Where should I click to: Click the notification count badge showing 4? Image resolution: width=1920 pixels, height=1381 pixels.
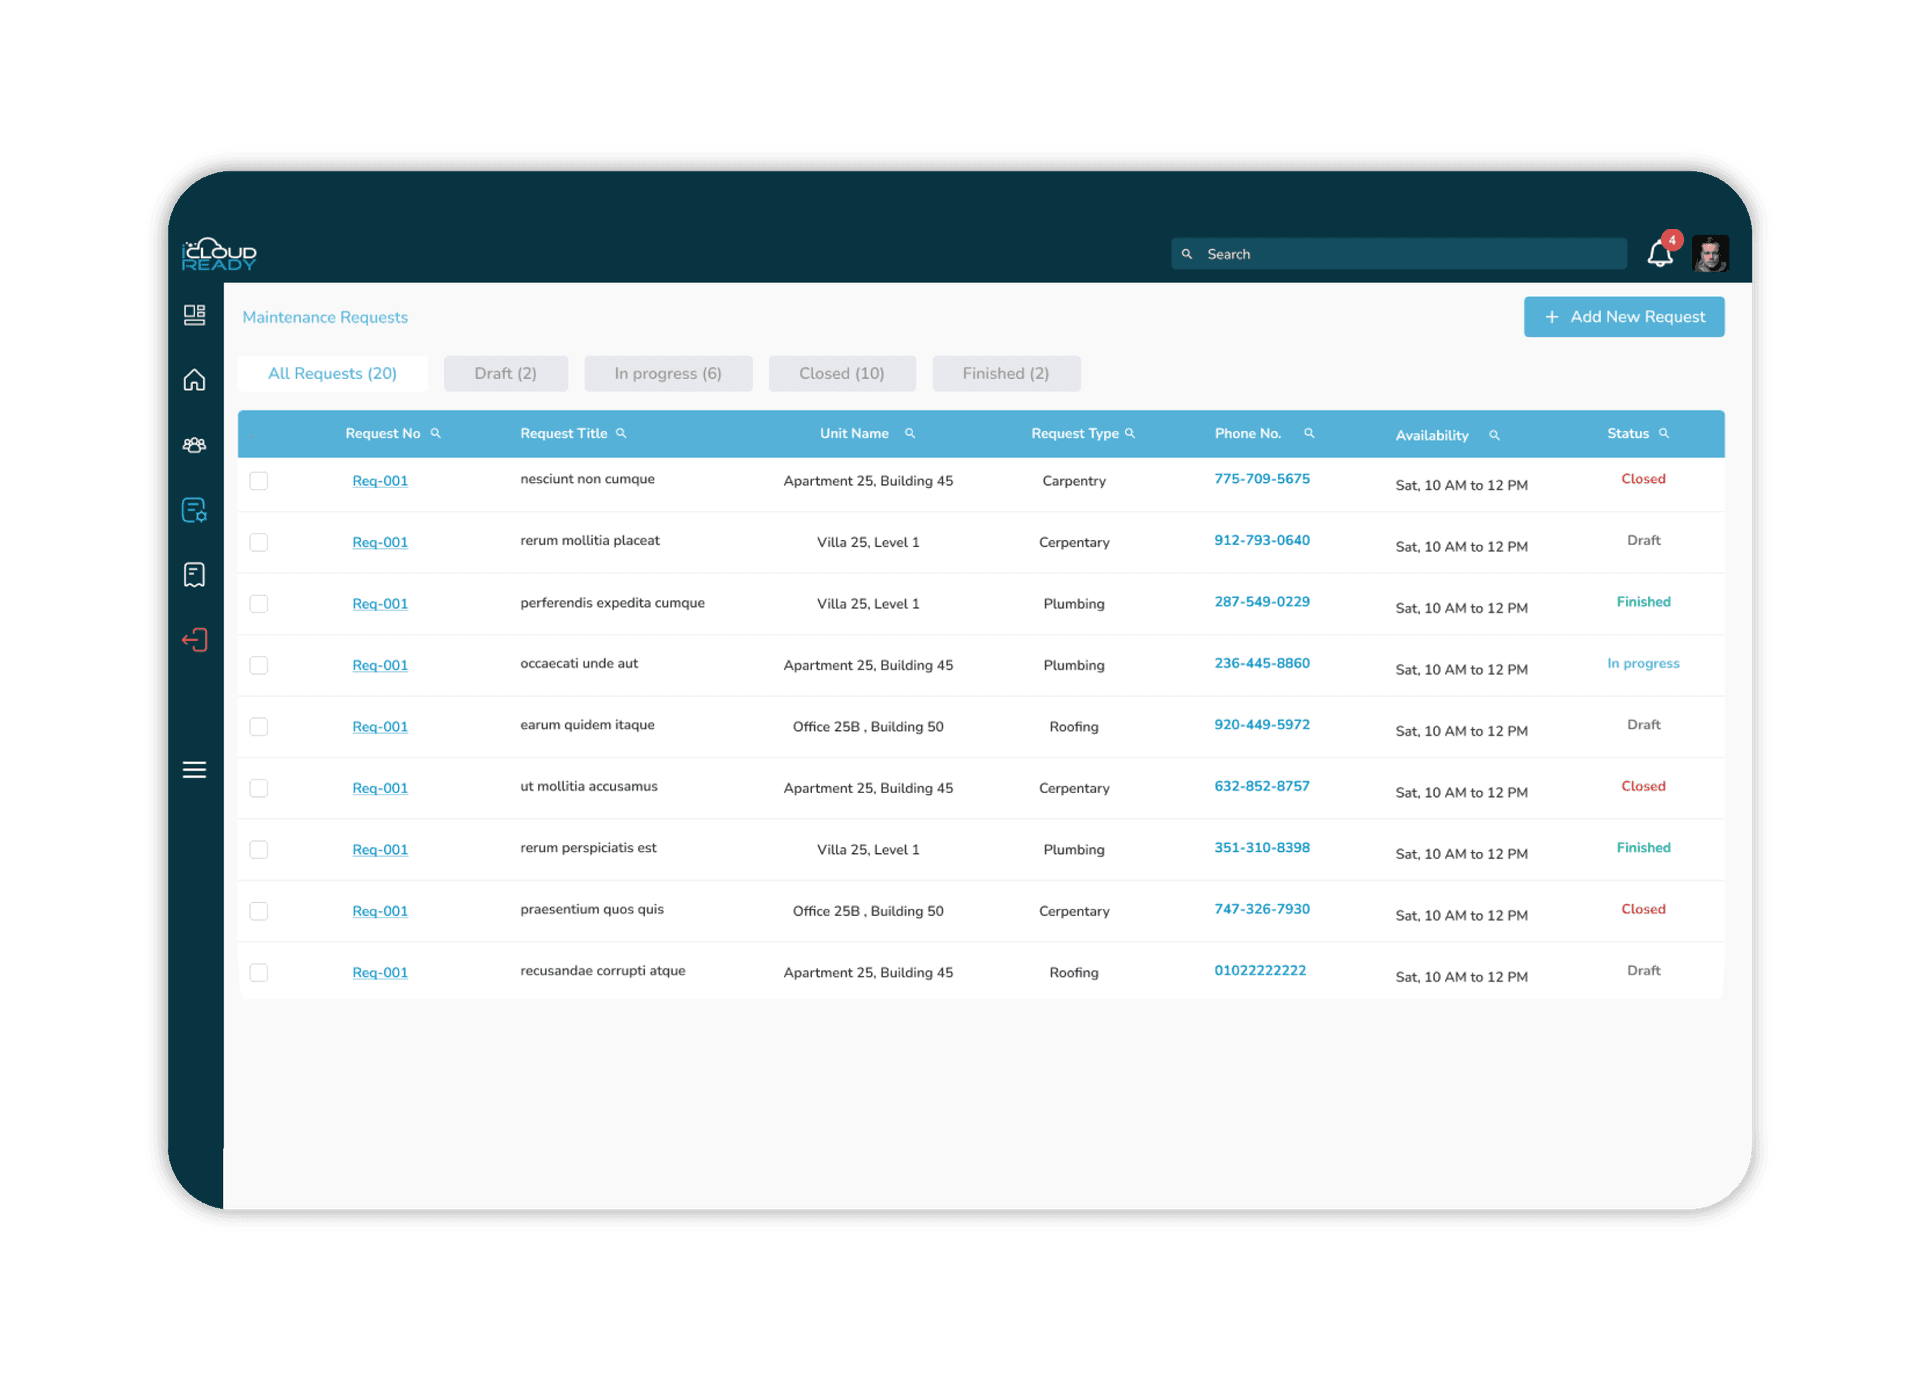coord(1671,240)
